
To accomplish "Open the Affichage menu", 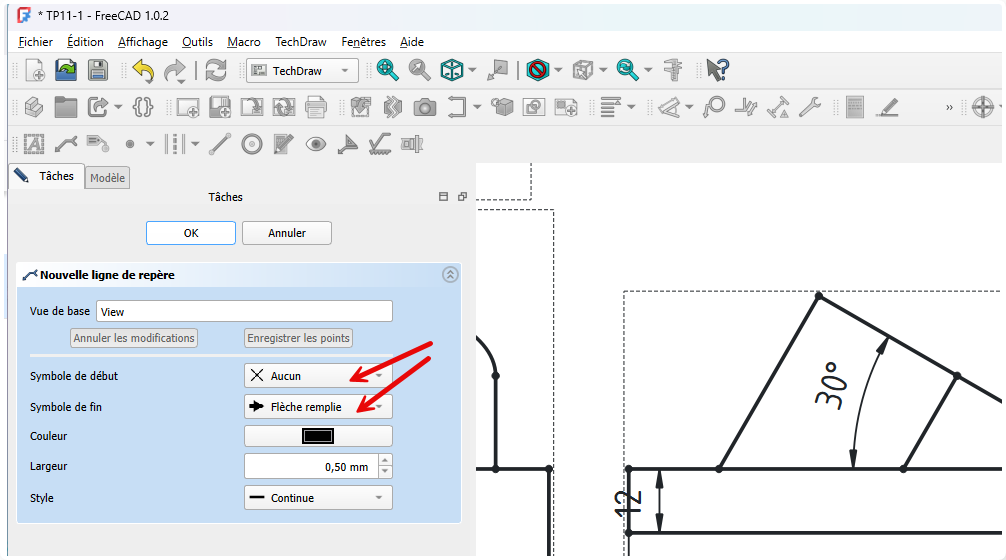I will (143, 42).
